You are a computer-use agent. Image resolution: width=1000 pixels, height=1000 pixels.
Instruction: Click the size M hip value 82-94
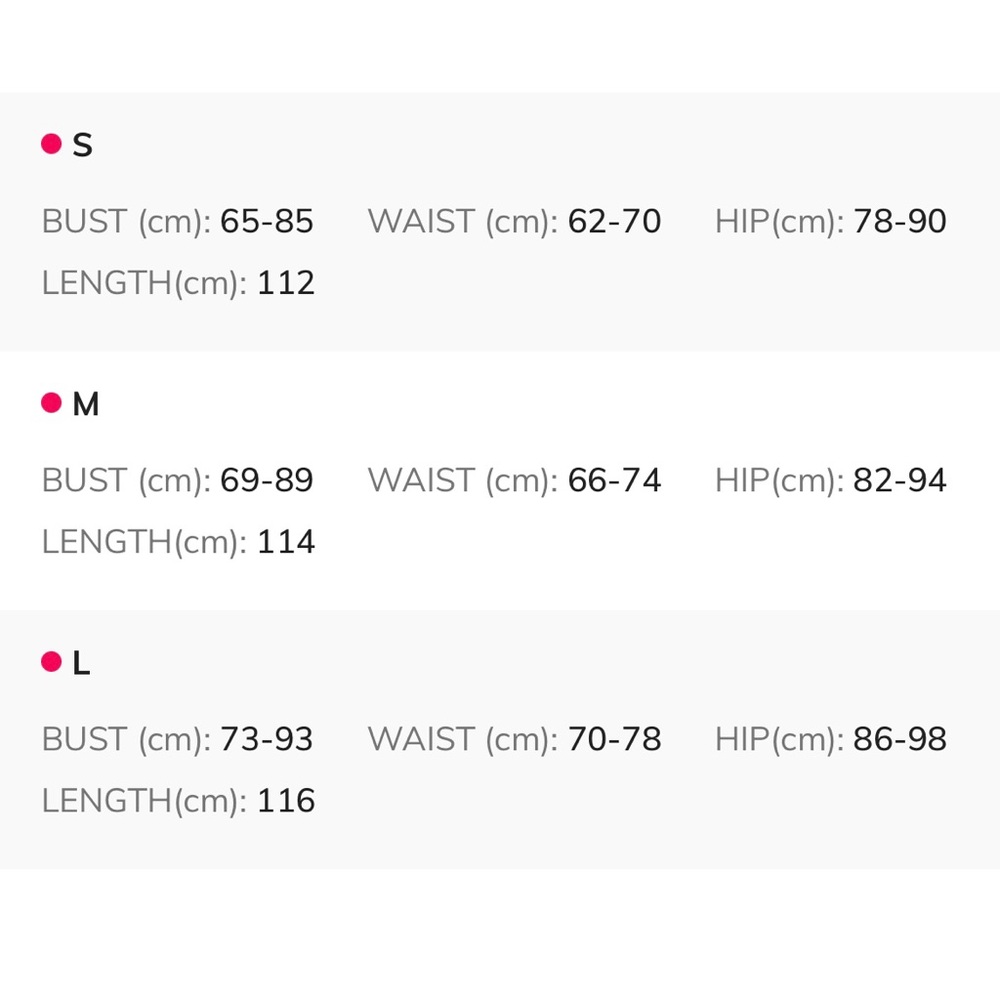pos(899,481)
